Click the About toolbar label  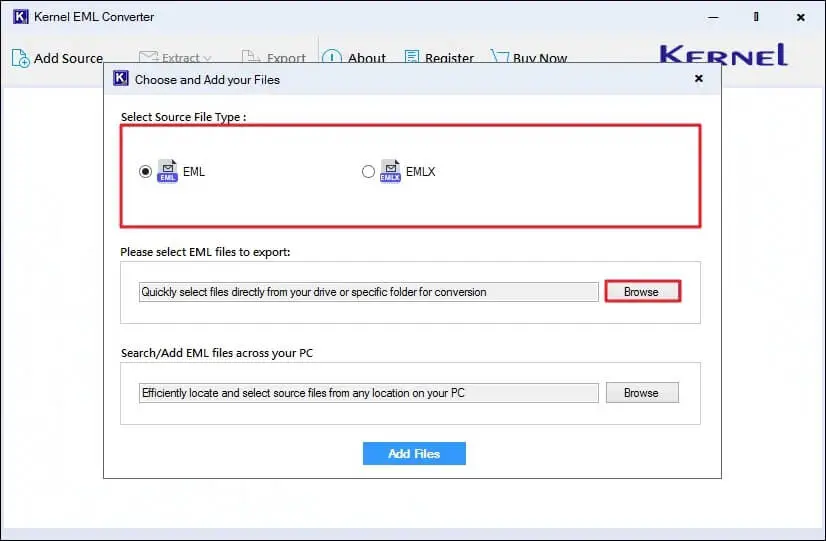367,57
